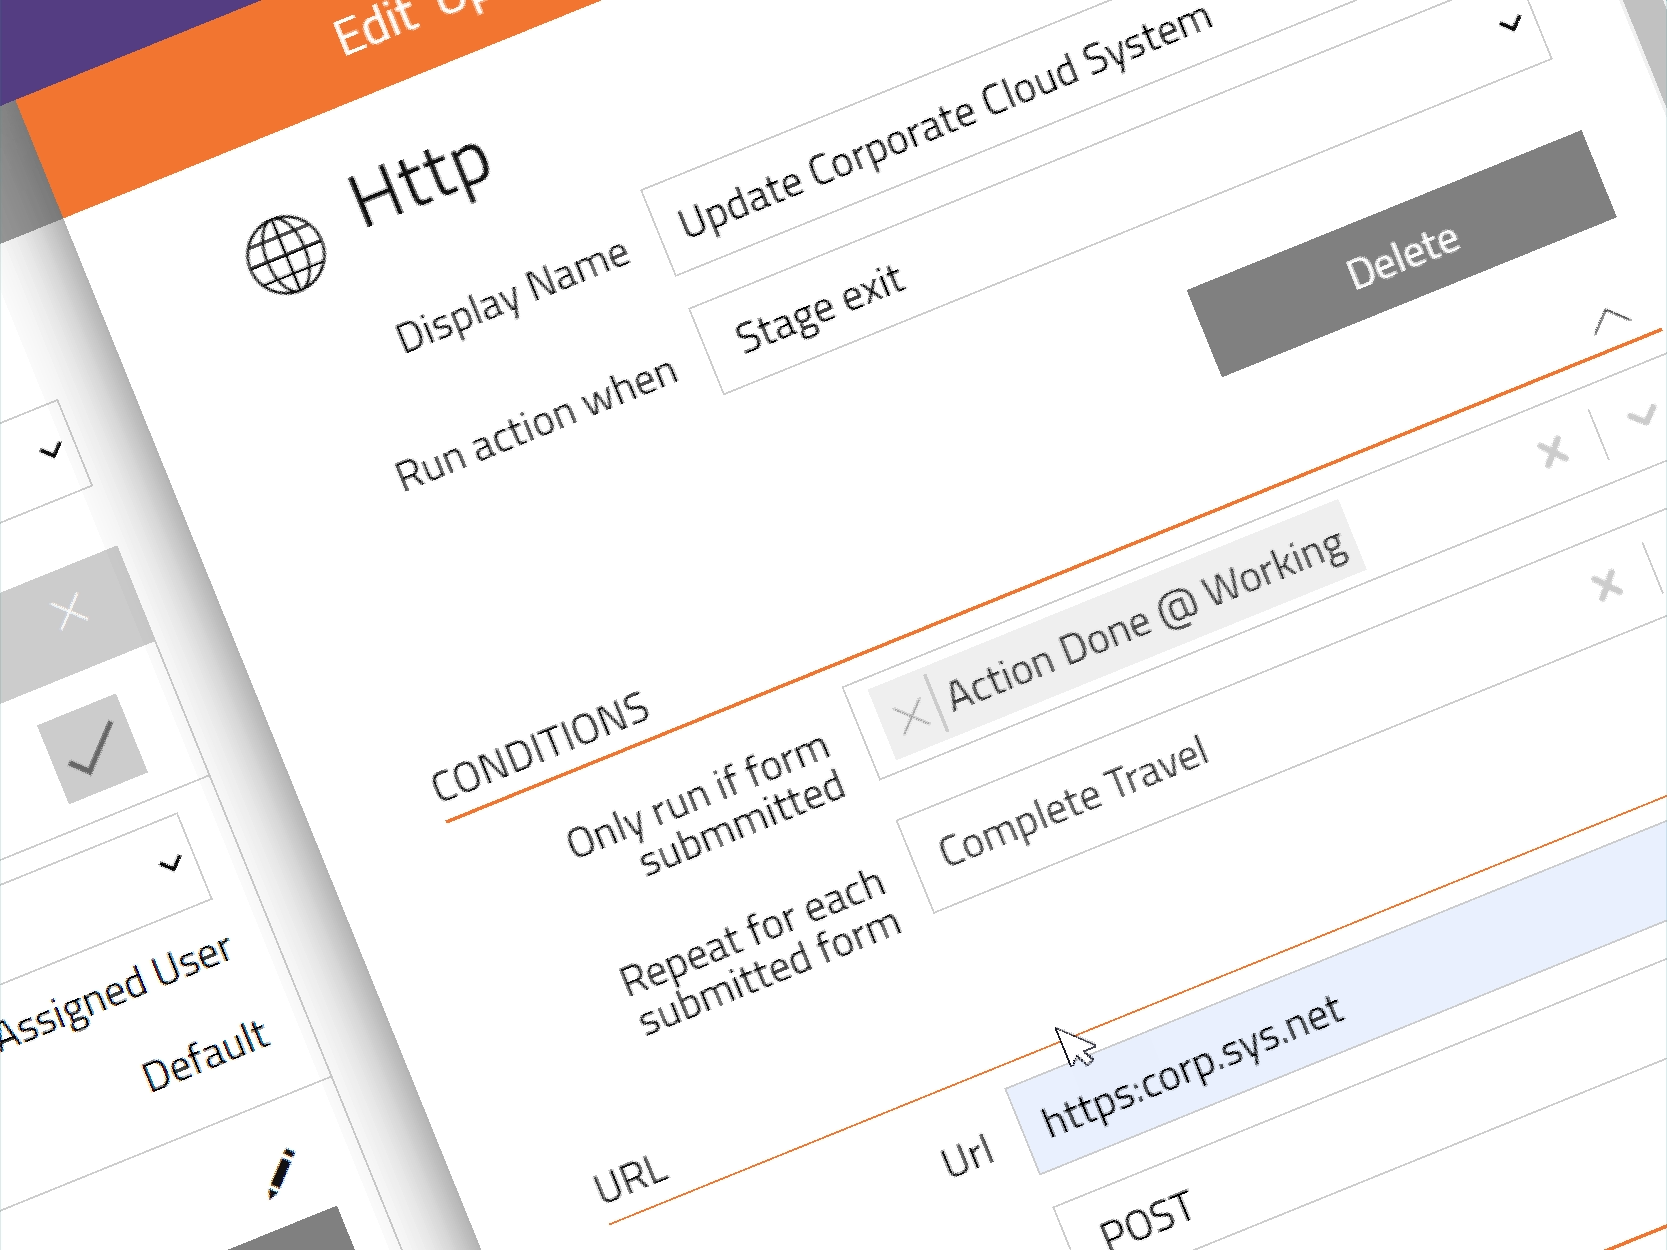The height and width of the screenshot is (1250, 1667).
Task: Collapse section using the up chevron
Action: point(1611,322)
